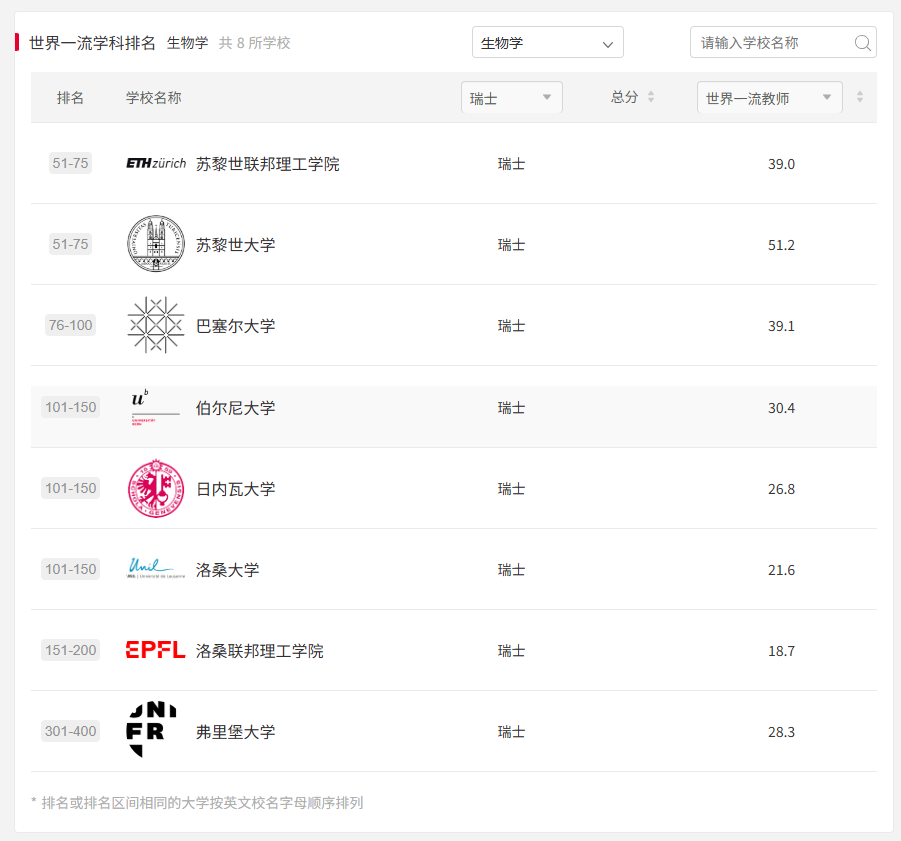The image size is (901, 841).
Task: Open the 世界一流教师 indicator dropdown
Action: tap(769, 98)
